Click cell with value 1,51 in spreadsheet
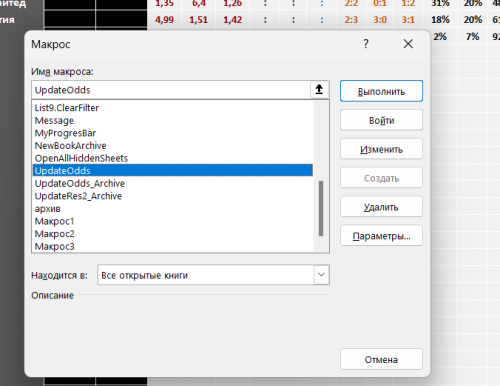The width and height of the screenshot is (500, 386). click(199, 20)
